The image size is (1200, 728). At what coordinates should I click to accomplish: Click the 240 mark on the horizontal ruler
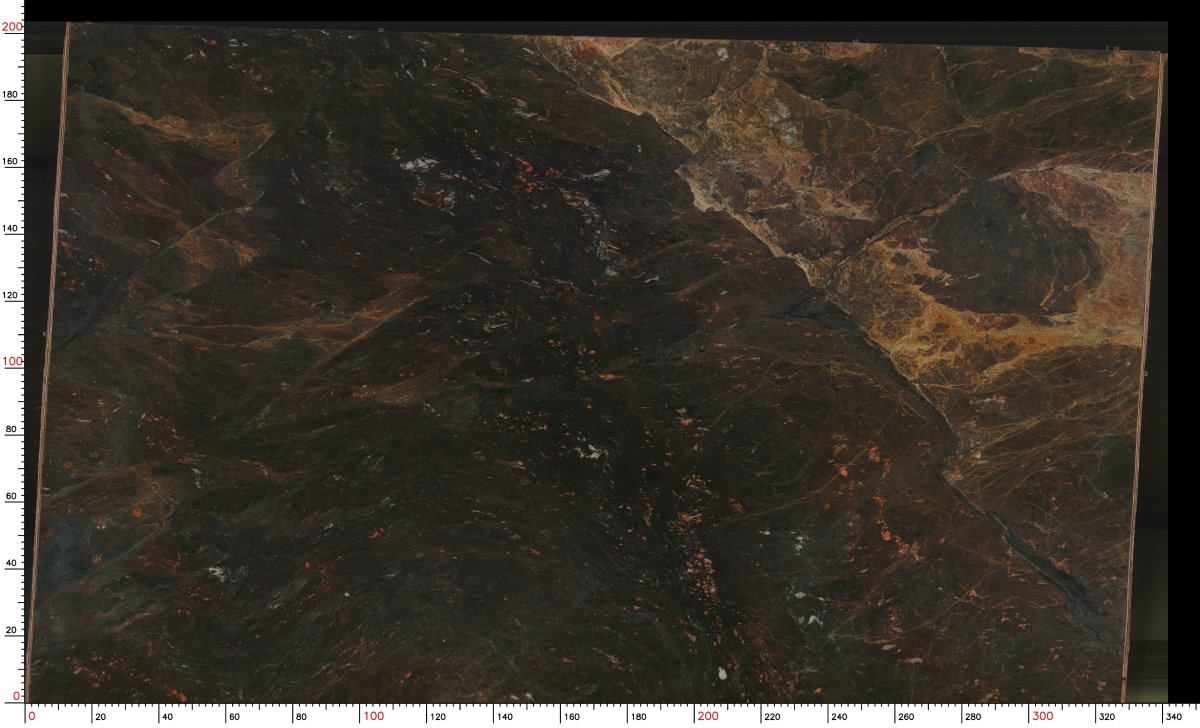[841, 717]
